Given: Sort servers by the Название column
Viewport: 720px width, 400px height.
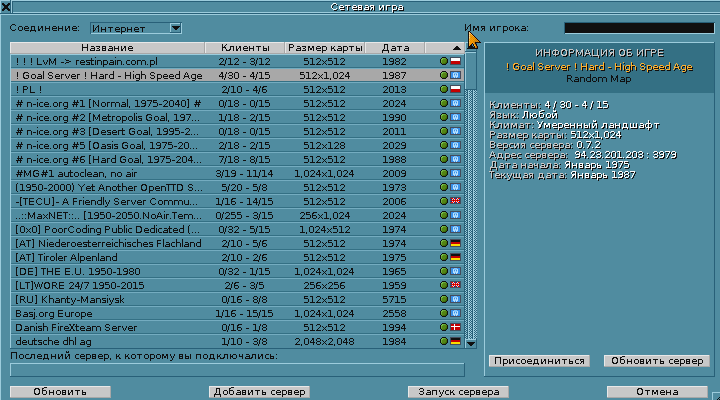Looking at the screenshot, I should 107,48.
